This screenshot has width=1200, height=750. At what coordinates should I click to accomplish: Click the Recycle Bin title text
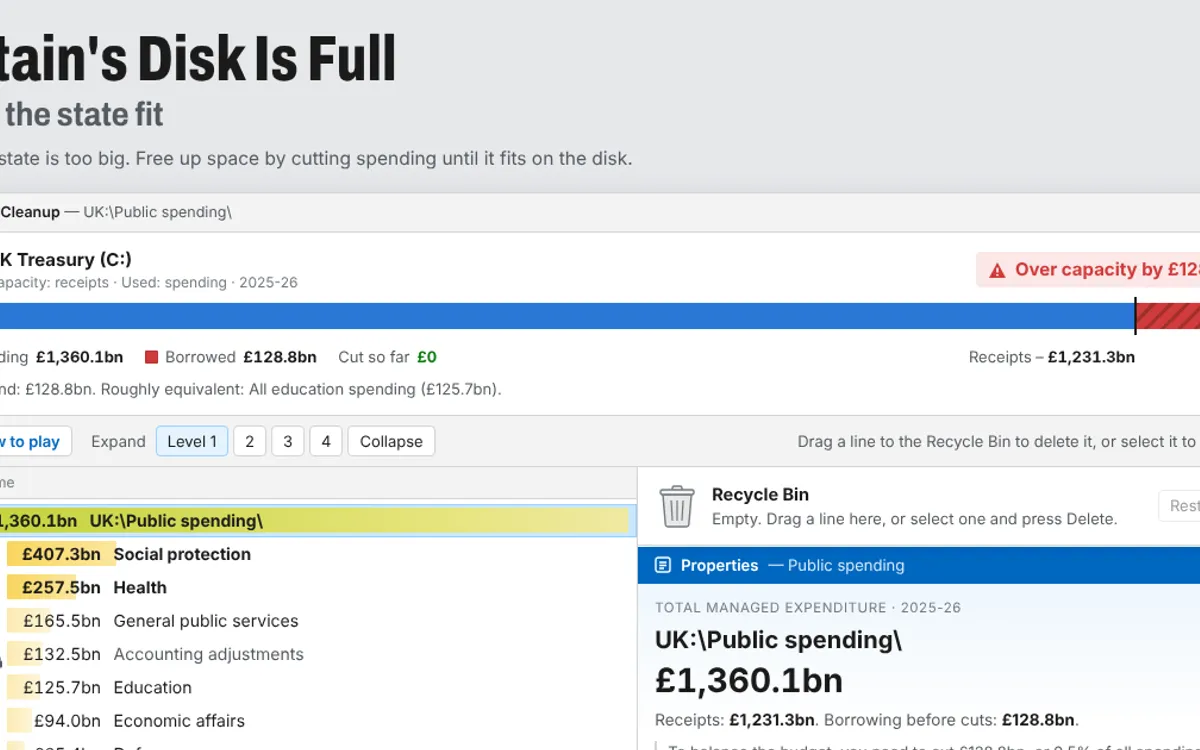(760, 495)
